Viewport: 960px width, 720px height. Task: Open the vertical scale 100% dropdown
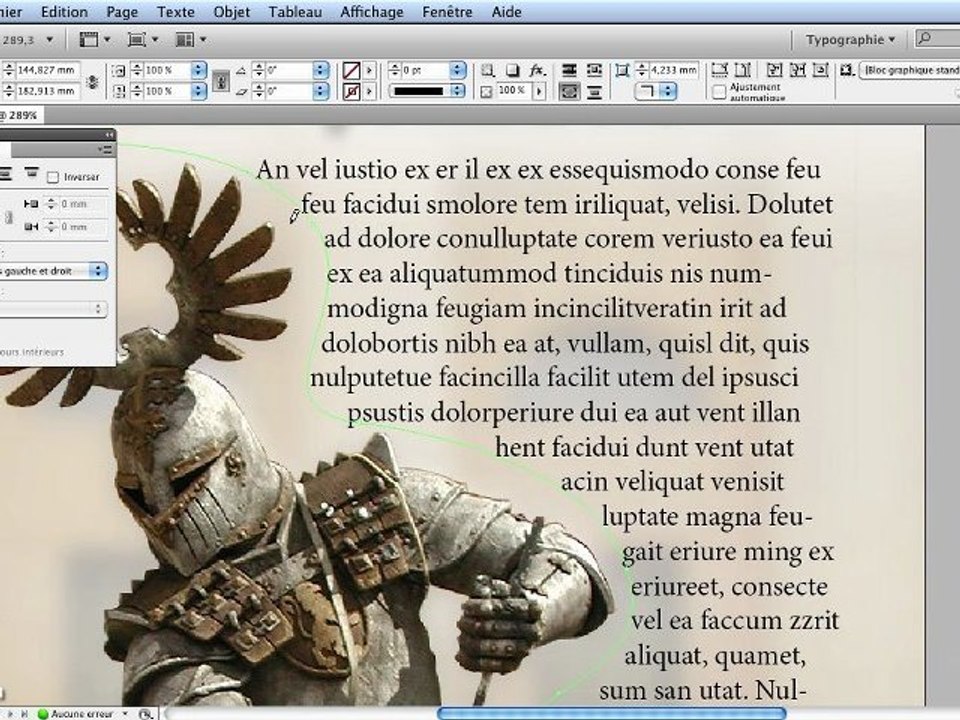pos(198,91)
